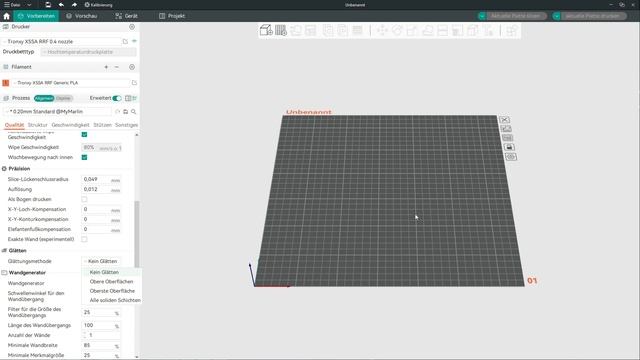Switch to the Struktur tab
The height and width of the screenshot is (360, 640).
pyautogui.click(x=38, y=125)
